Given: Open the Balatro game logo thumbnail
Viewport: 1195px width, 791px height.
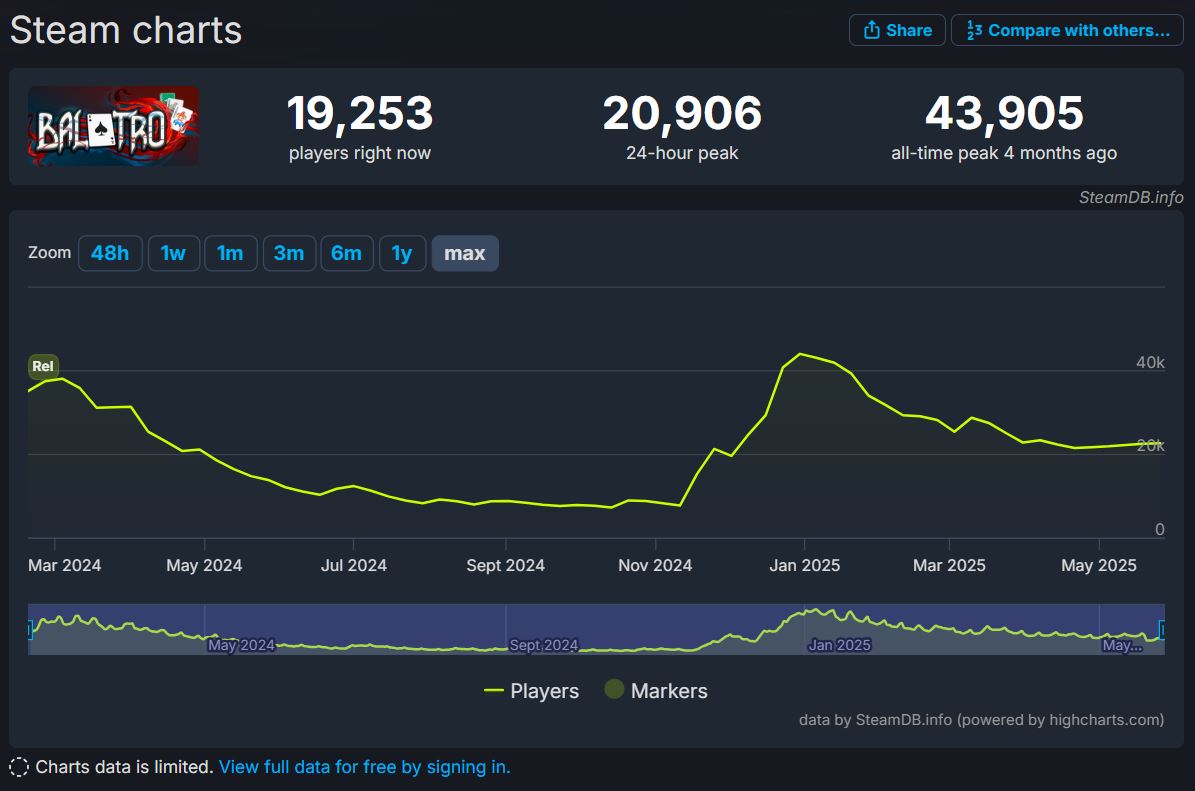Looking at the screenshot, I should coord(114,126).
